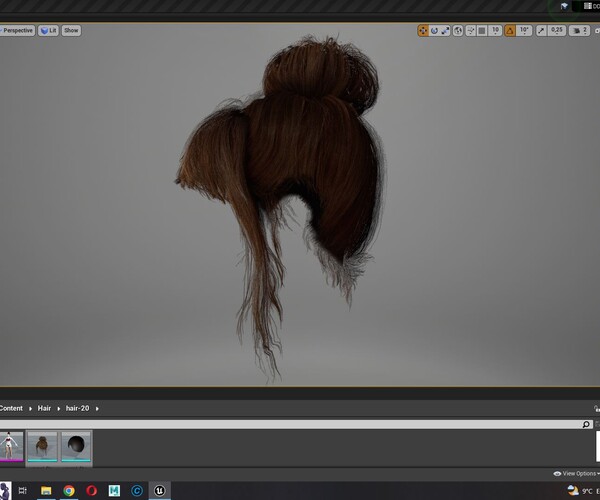Click the graduation cap tutorial icon
Screen dimensions: 600x500
[564, 6]
